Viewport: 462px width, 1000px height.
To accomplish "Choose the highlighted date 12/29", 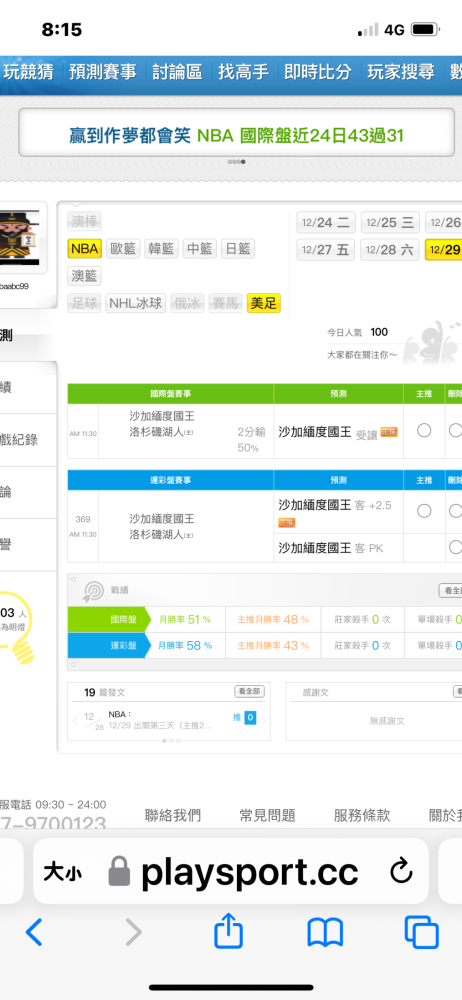I will point(444,249).
